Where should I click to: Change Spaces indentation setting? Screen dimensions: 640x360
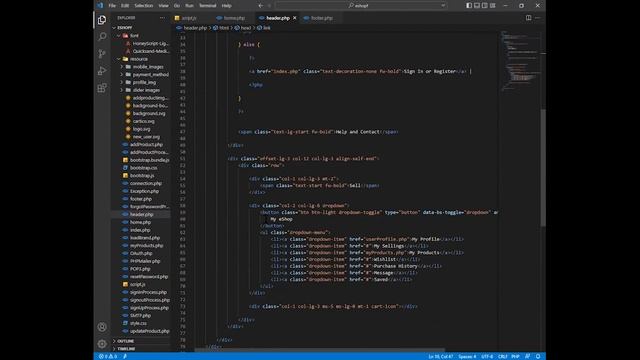[467, 356]
